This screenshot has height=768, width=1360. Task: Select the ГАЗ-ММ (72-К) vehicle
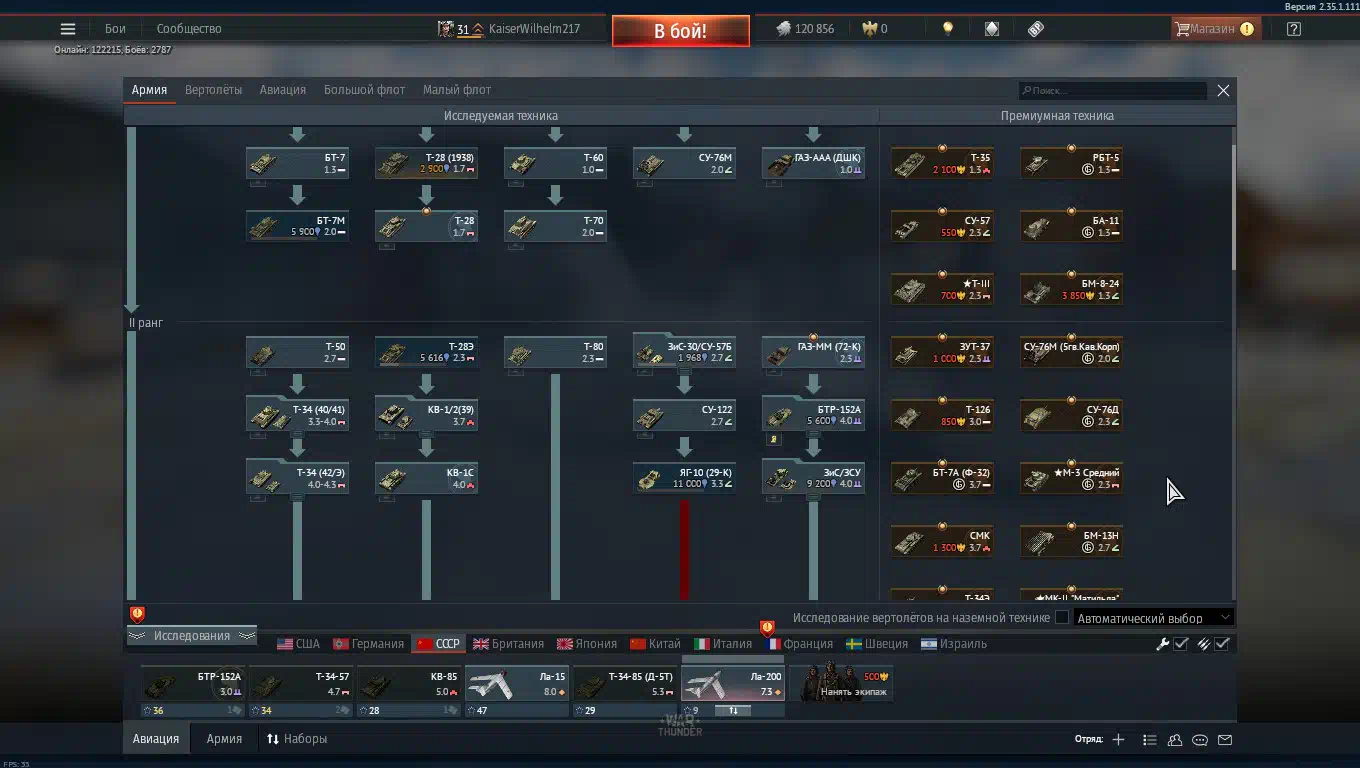tap(813, 352)
